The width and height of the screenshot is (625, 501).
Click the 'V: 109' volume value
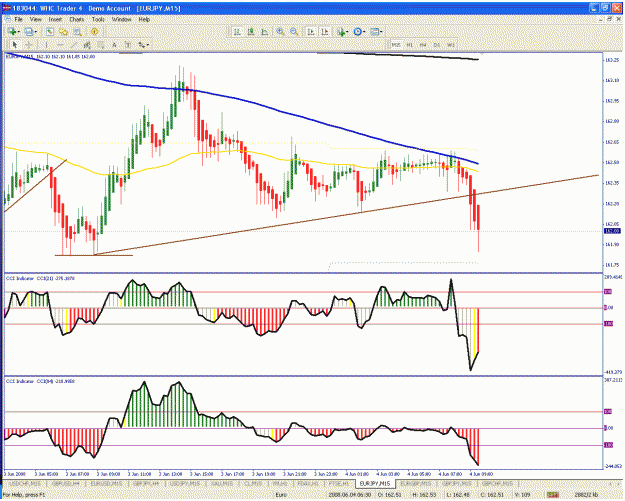(523, 495)
